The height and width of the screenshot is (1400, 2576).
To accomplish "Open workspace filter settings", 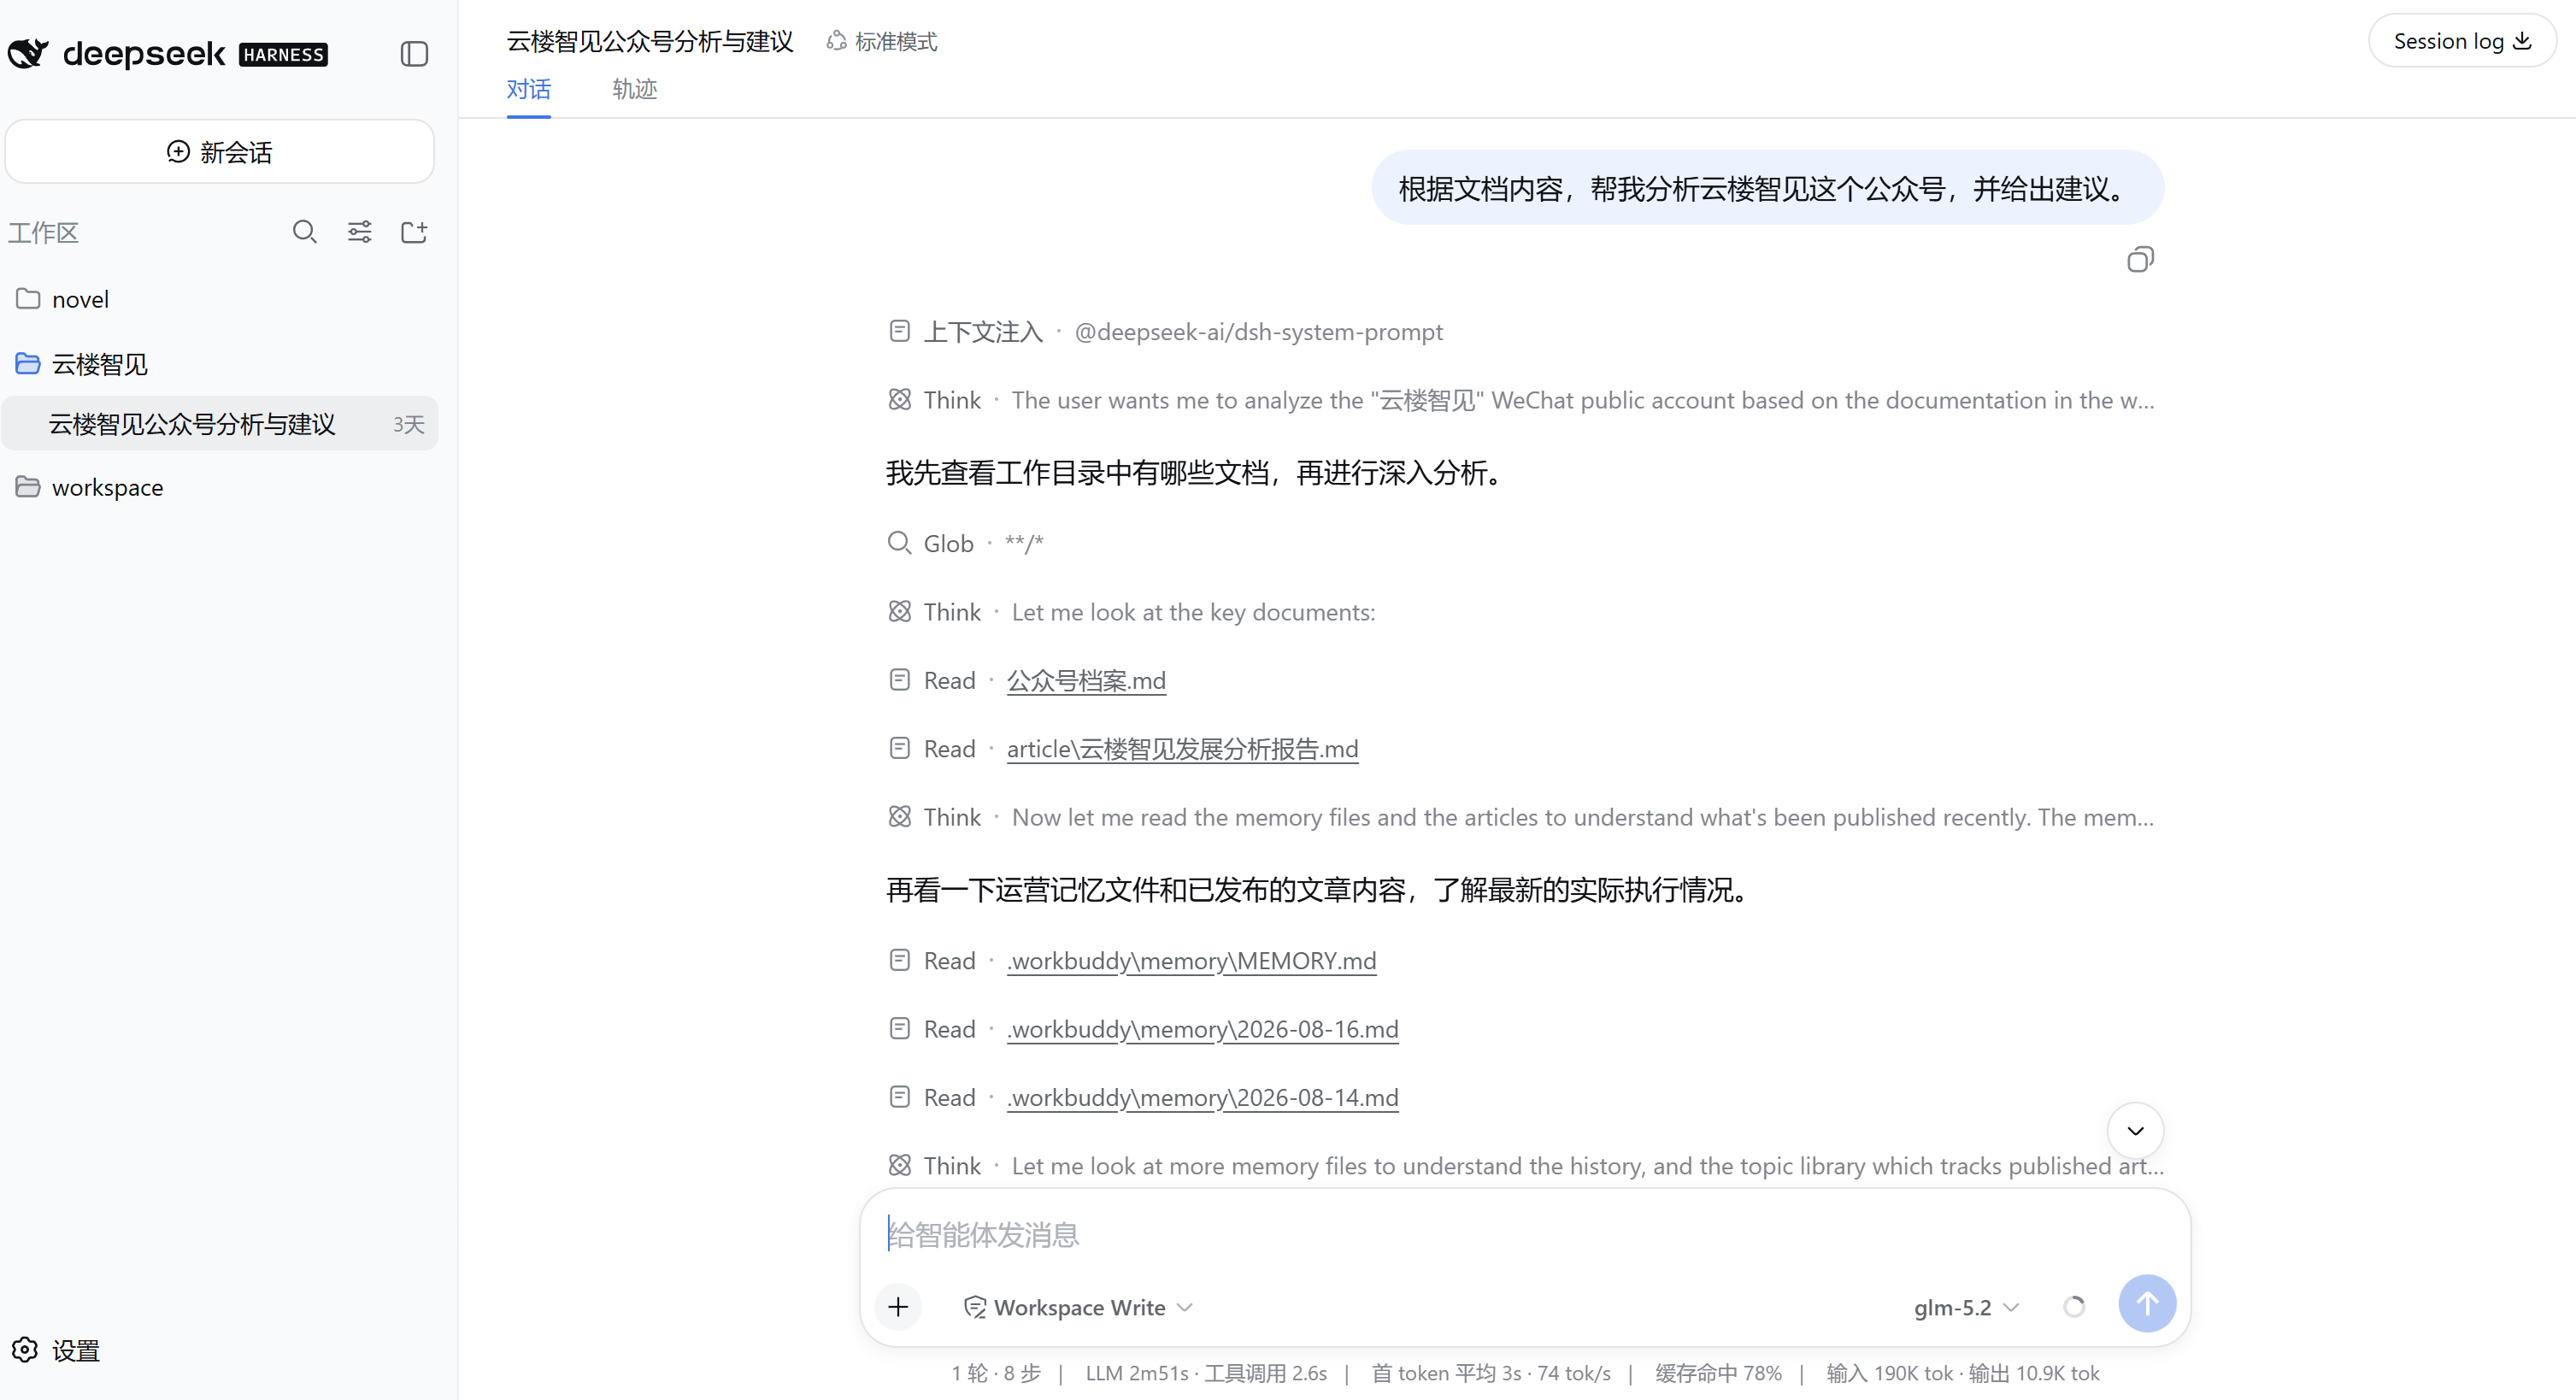I will [x=360, y=233].
